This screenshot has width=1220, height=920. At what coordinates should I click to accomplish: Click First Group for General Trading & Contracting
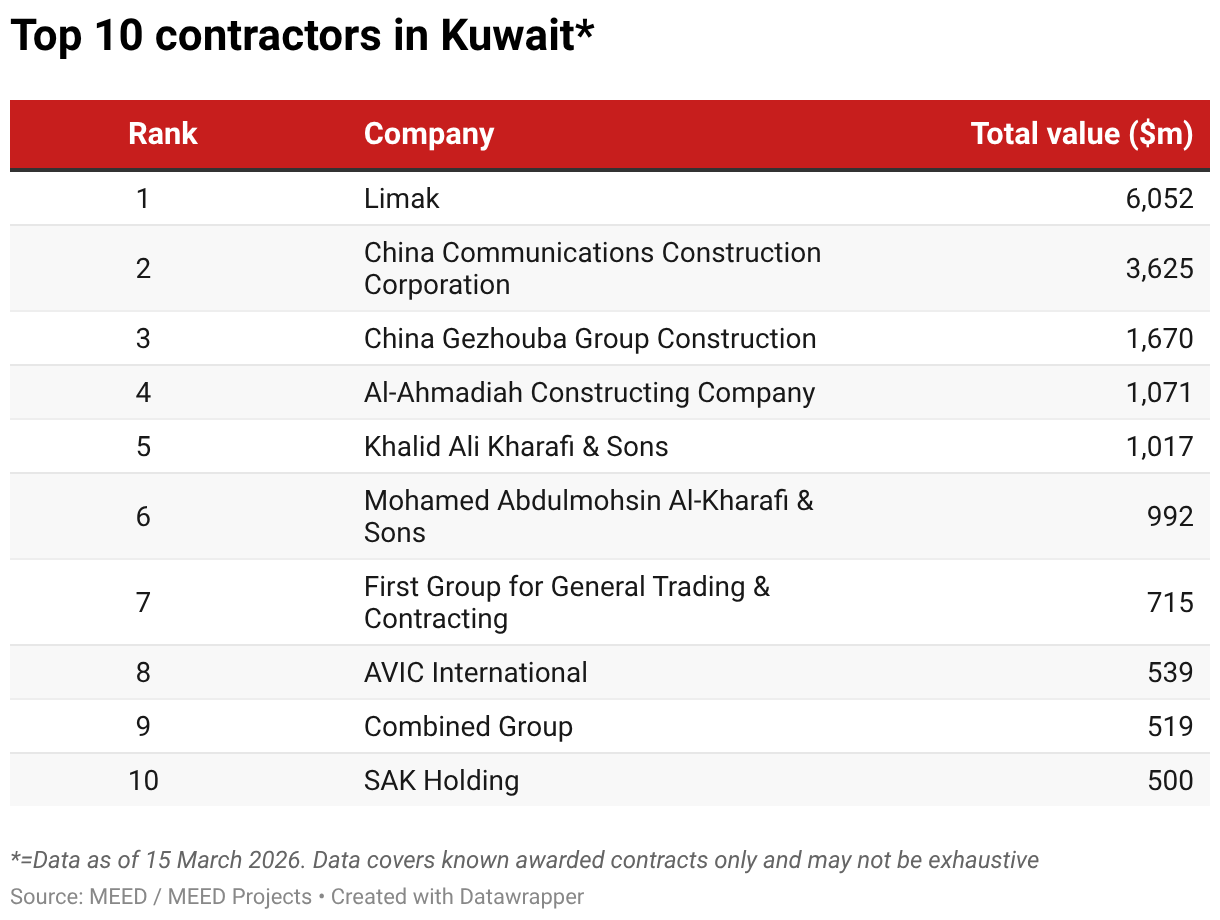point(566,602)
